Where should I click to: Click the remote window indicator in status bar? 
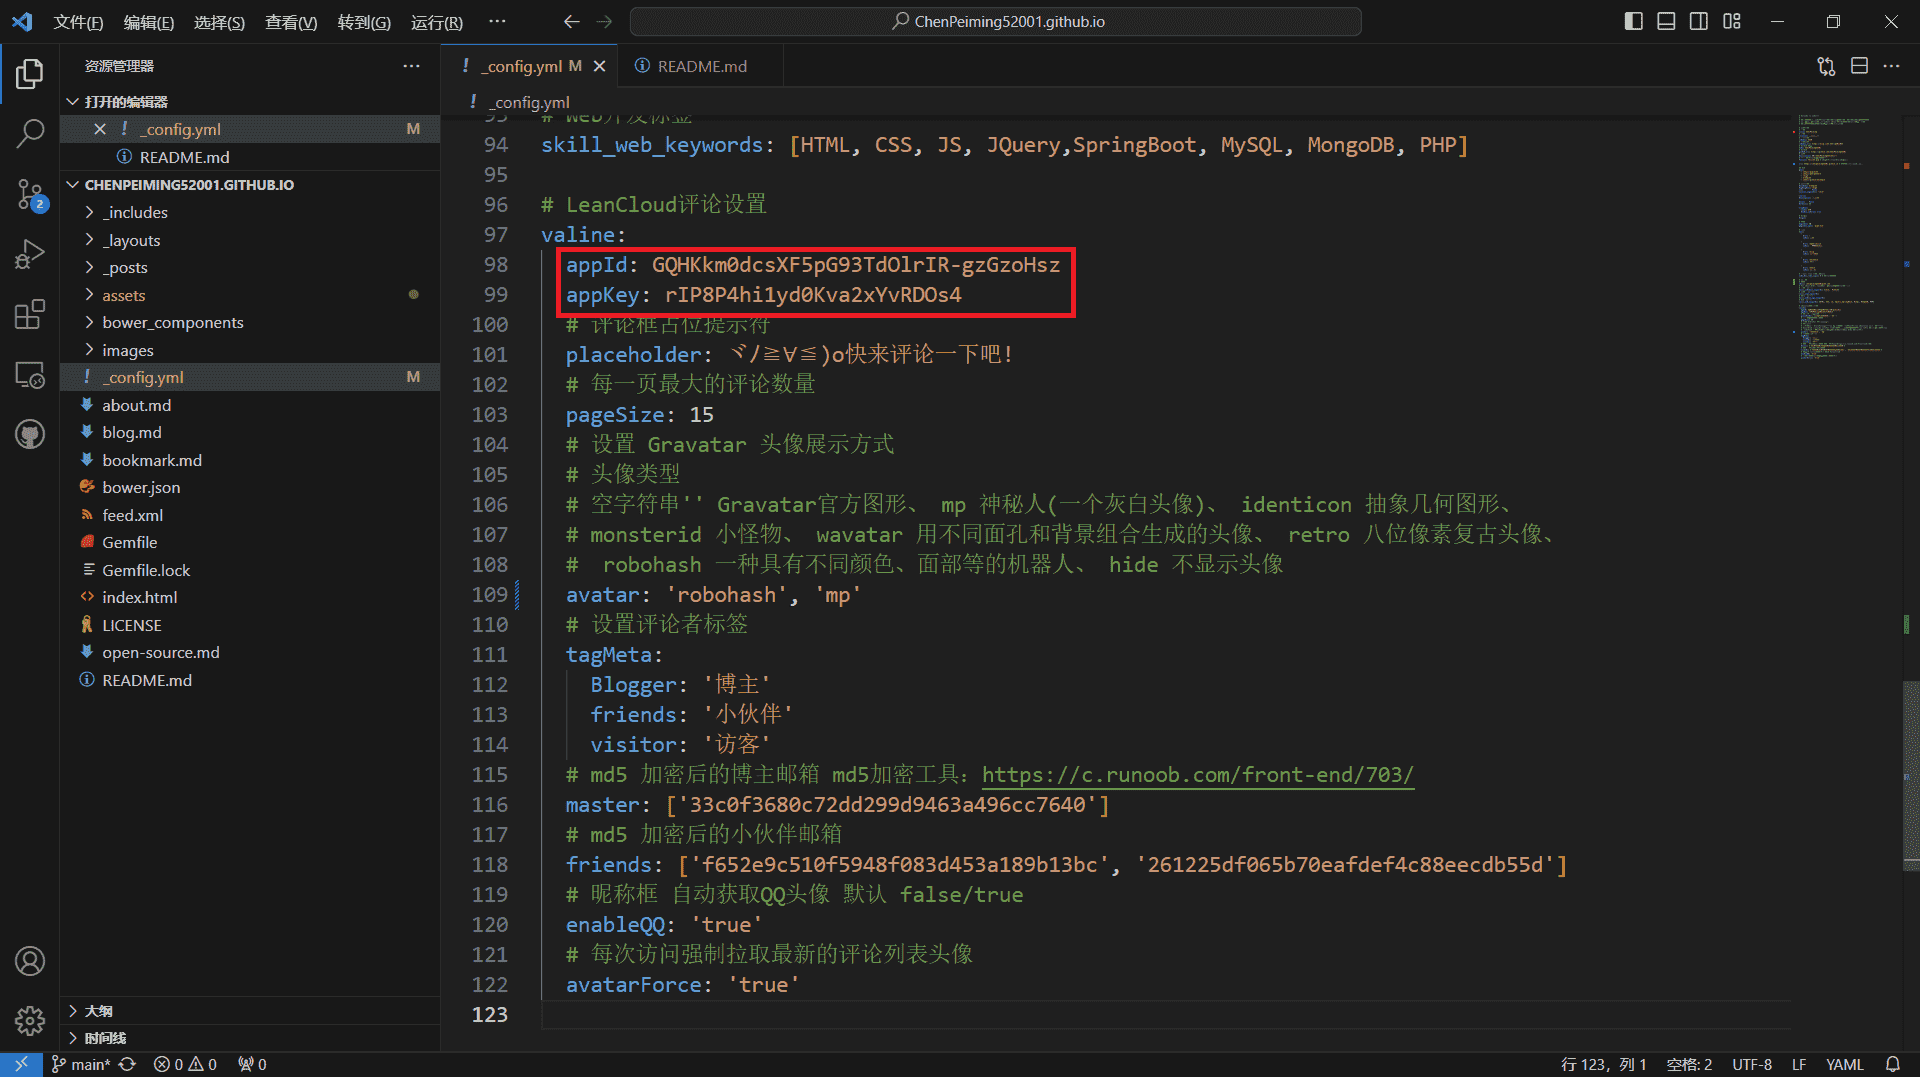pyautogui.click(x=21, y=1064)
